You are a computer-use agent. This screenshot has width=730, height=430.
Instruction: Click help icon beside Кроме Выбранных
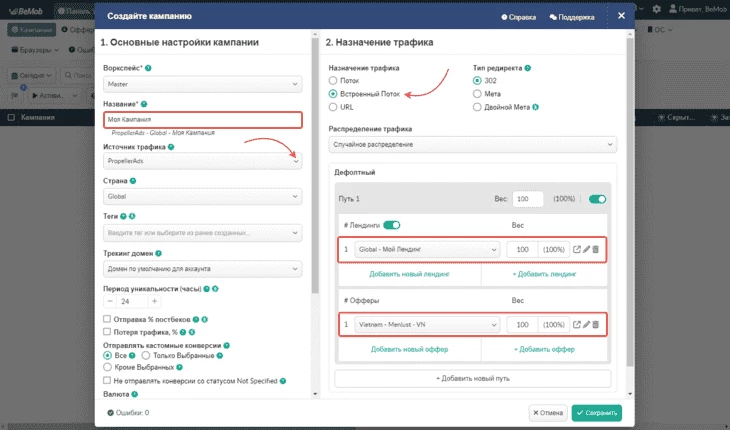pos(179,368)
